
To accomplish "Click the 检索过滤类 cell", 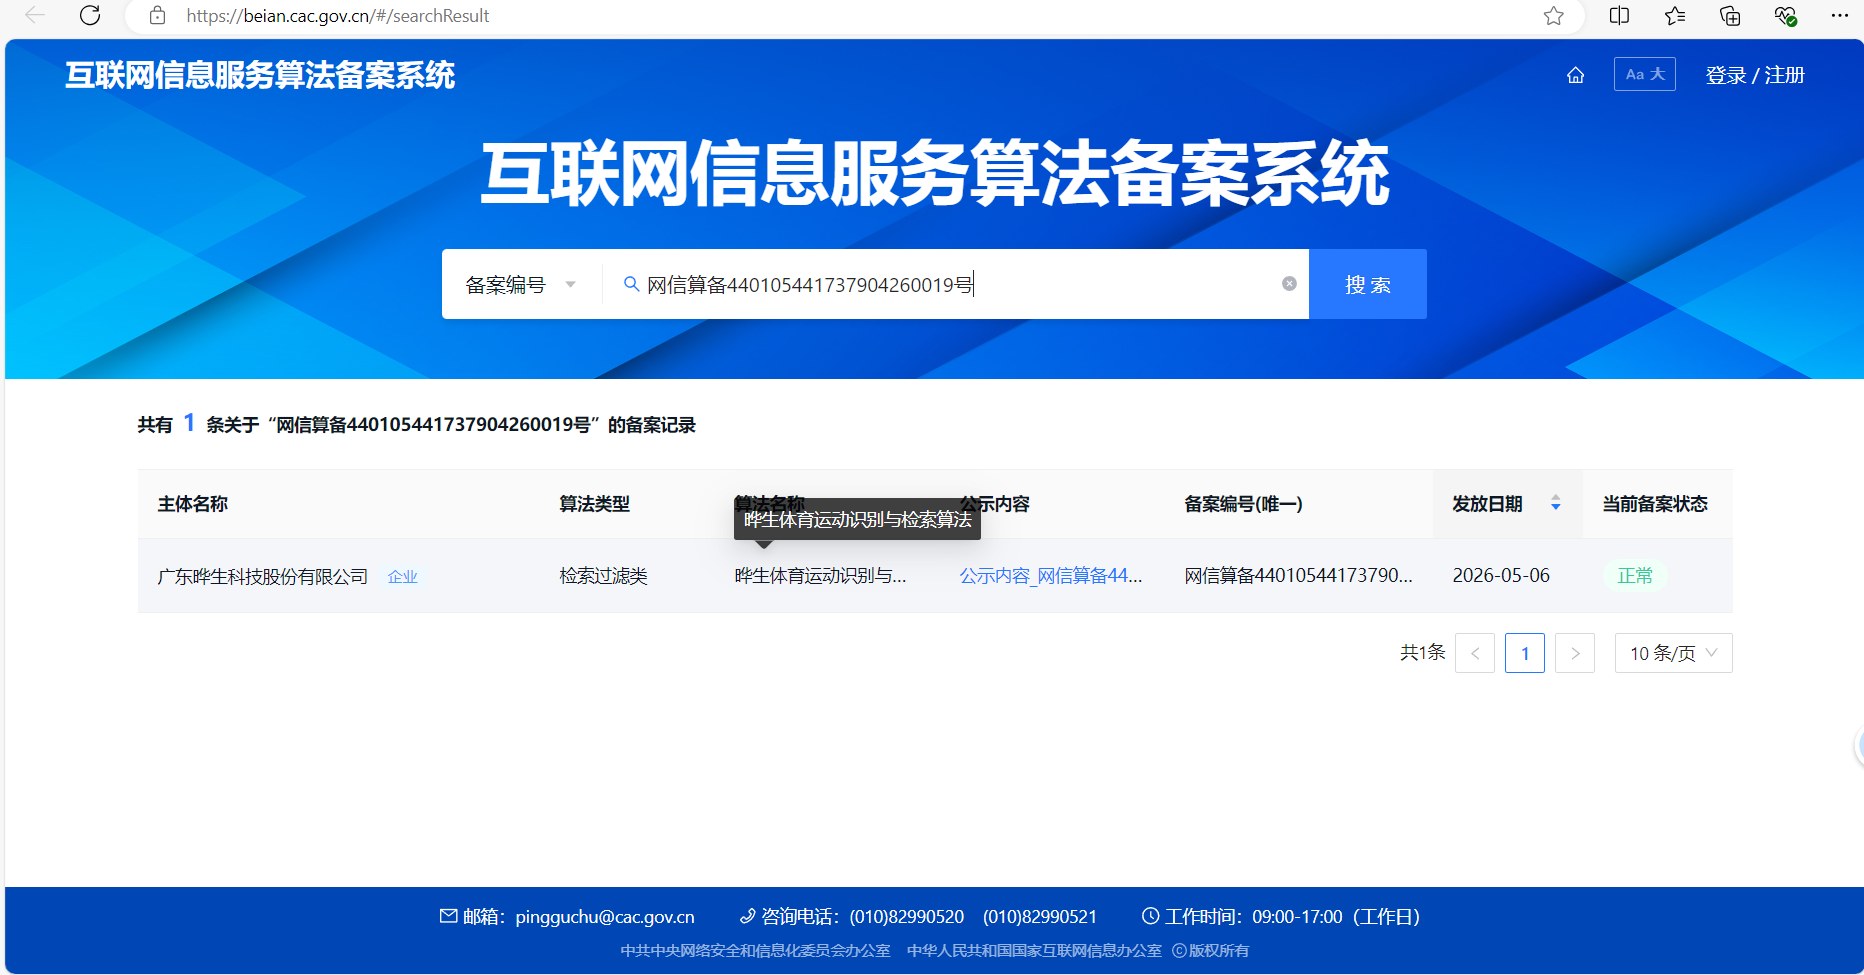I will point(603,576).
